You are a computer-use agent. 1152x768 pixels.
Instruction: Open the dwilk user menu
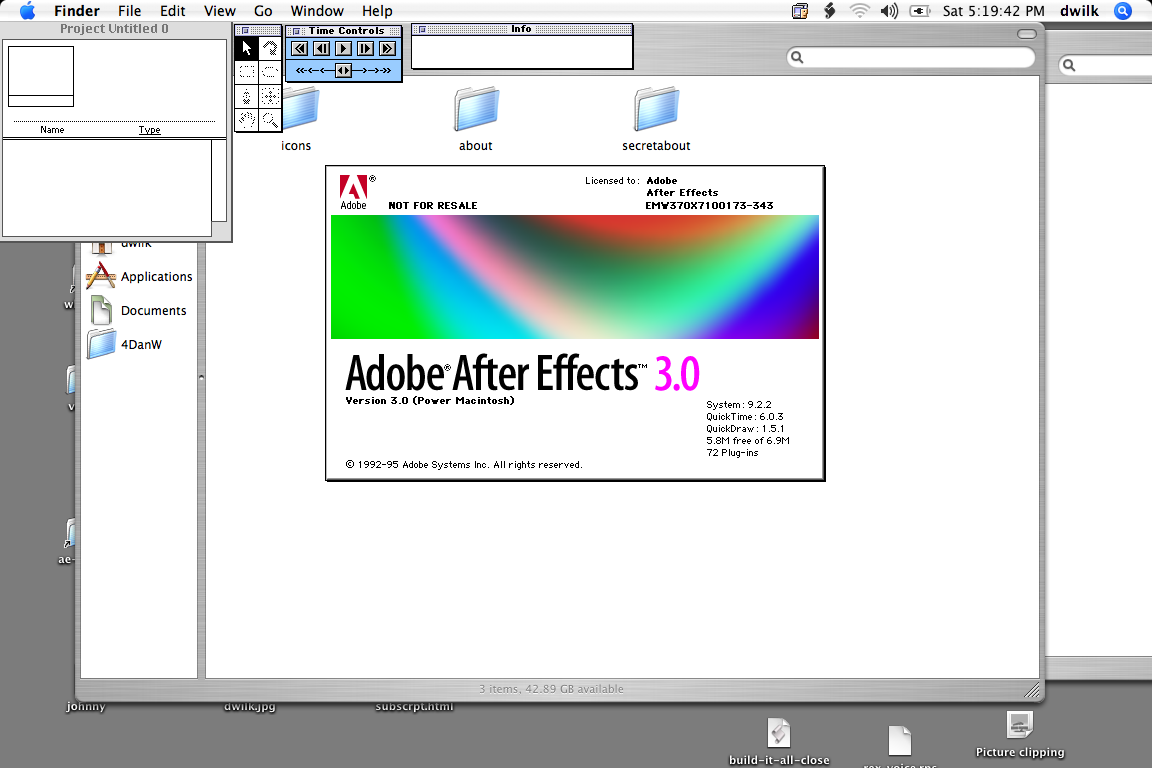[1079, 11]
